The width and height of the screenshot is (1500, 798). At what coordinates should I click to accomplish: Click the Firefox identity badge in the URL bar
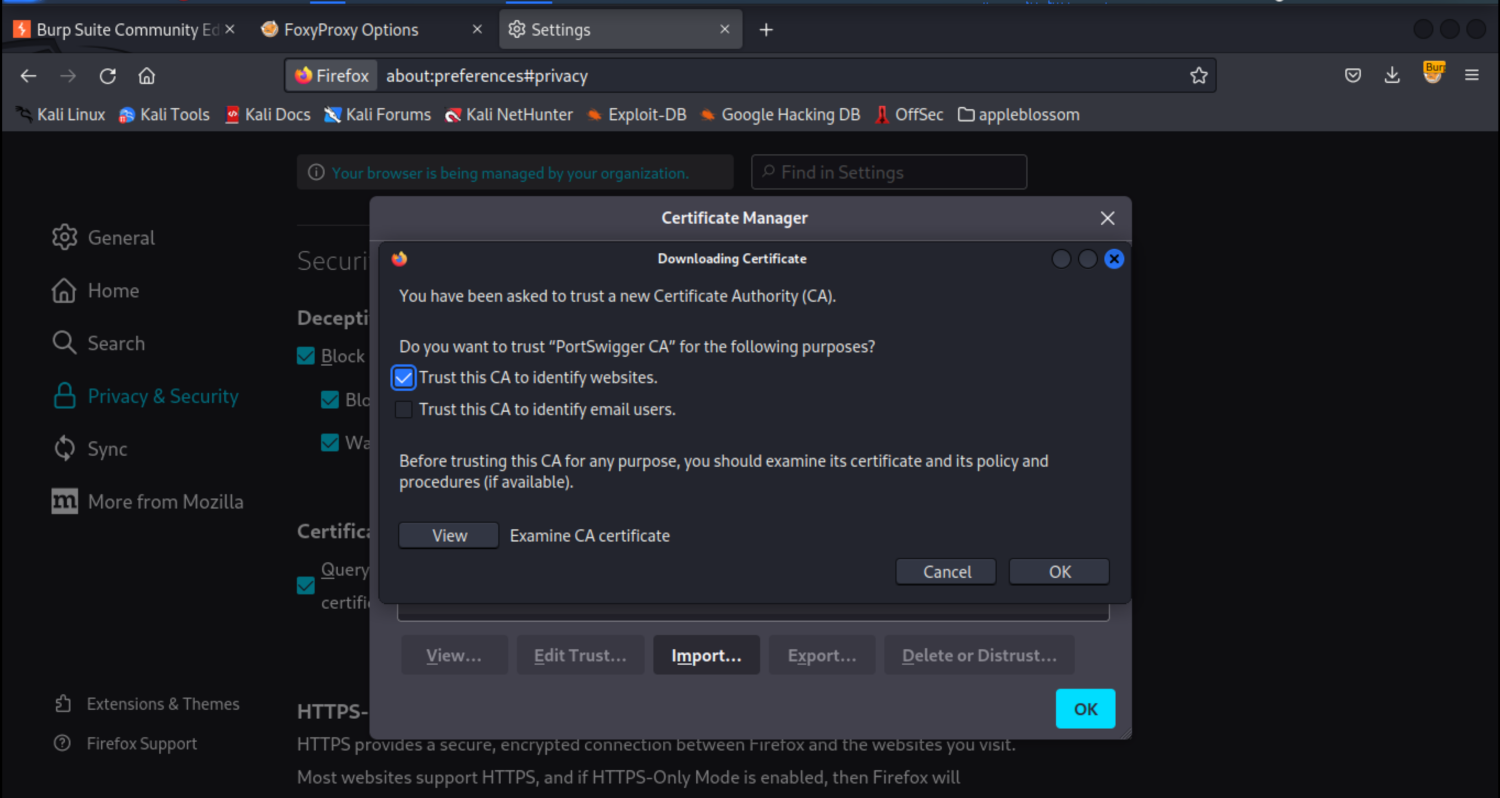click(333, 76)
